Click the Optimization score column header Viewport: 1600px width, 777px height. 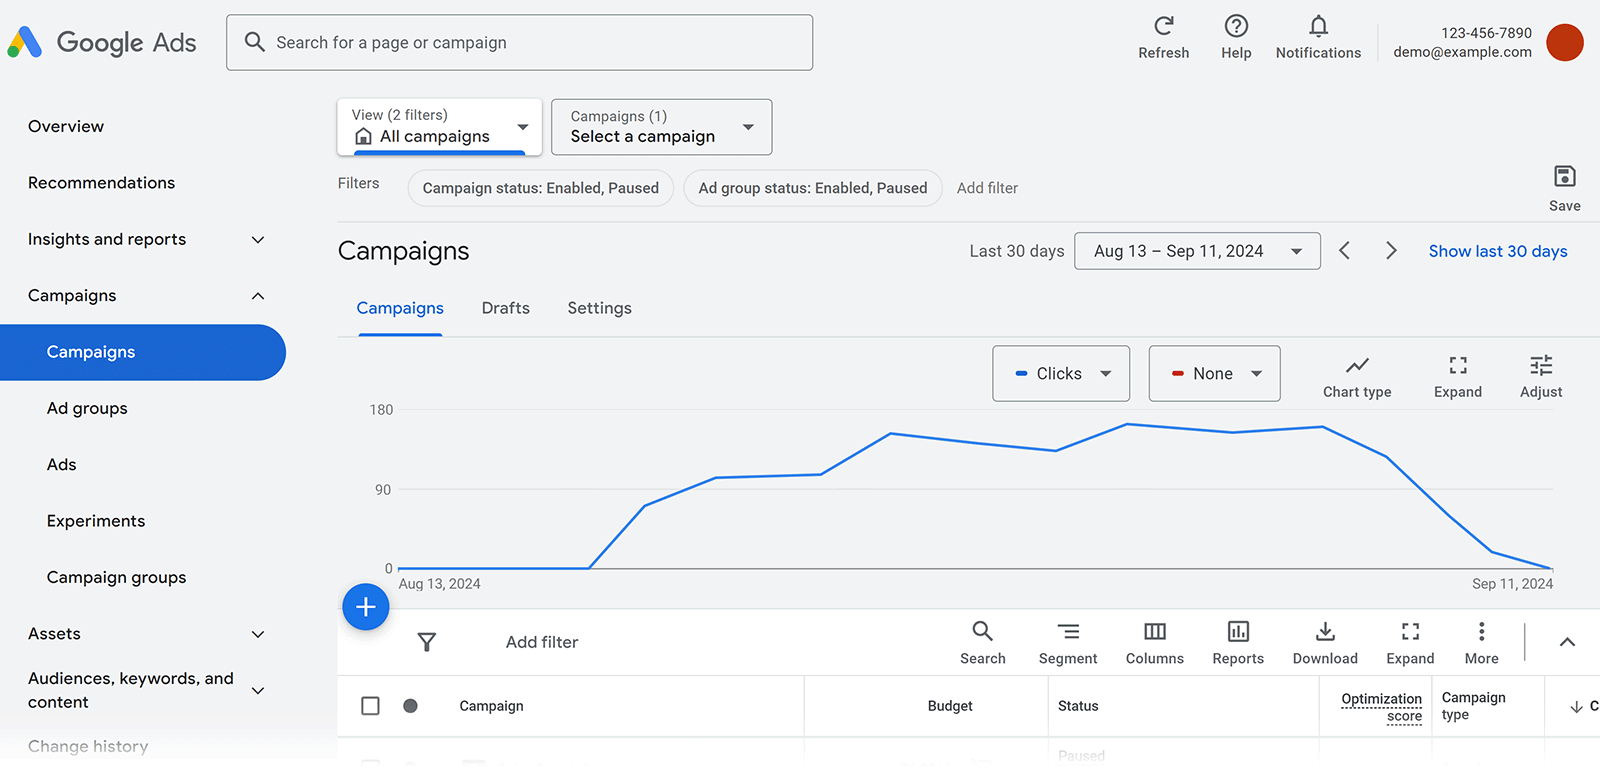(x=1381, y=707)
